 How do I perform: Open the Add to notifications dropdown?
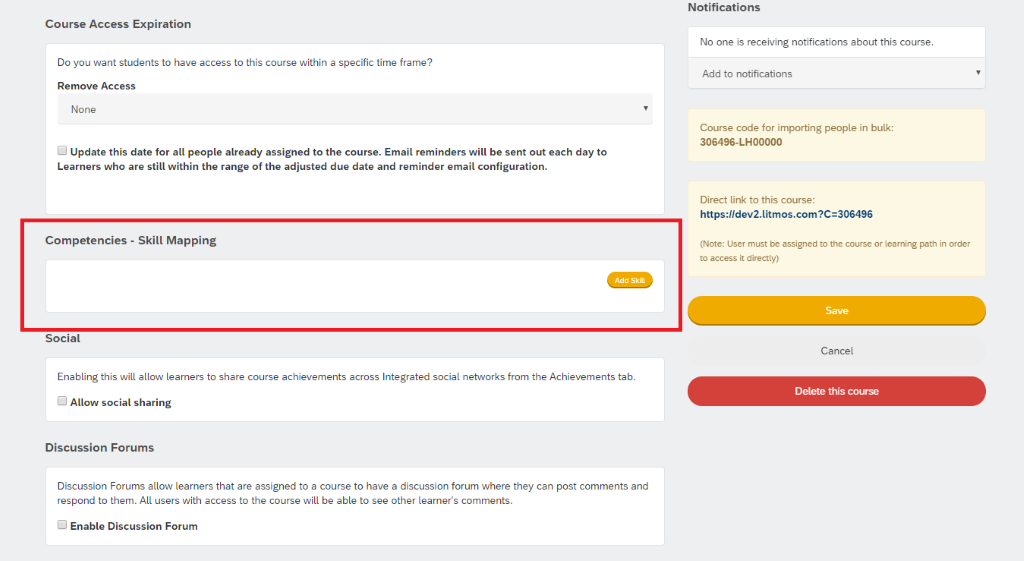pos(836,73)
